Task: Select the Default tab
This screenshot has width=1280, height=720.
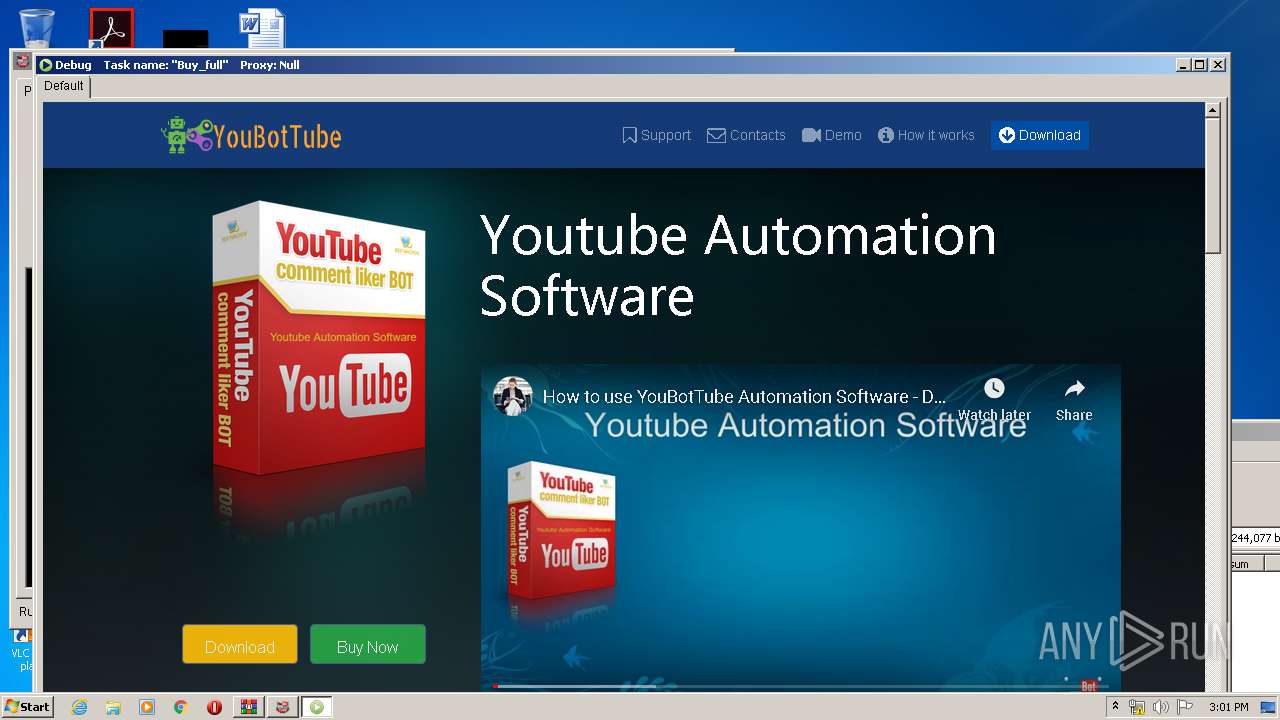Action: click(64, 86)
